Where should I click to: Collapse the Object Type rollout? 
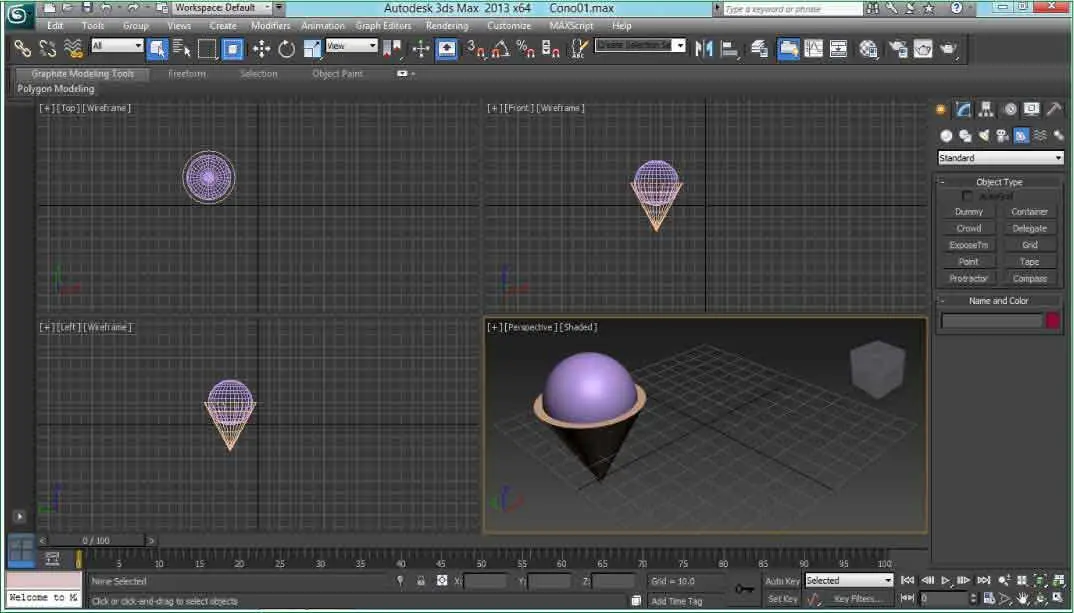(x=942, y=182)
